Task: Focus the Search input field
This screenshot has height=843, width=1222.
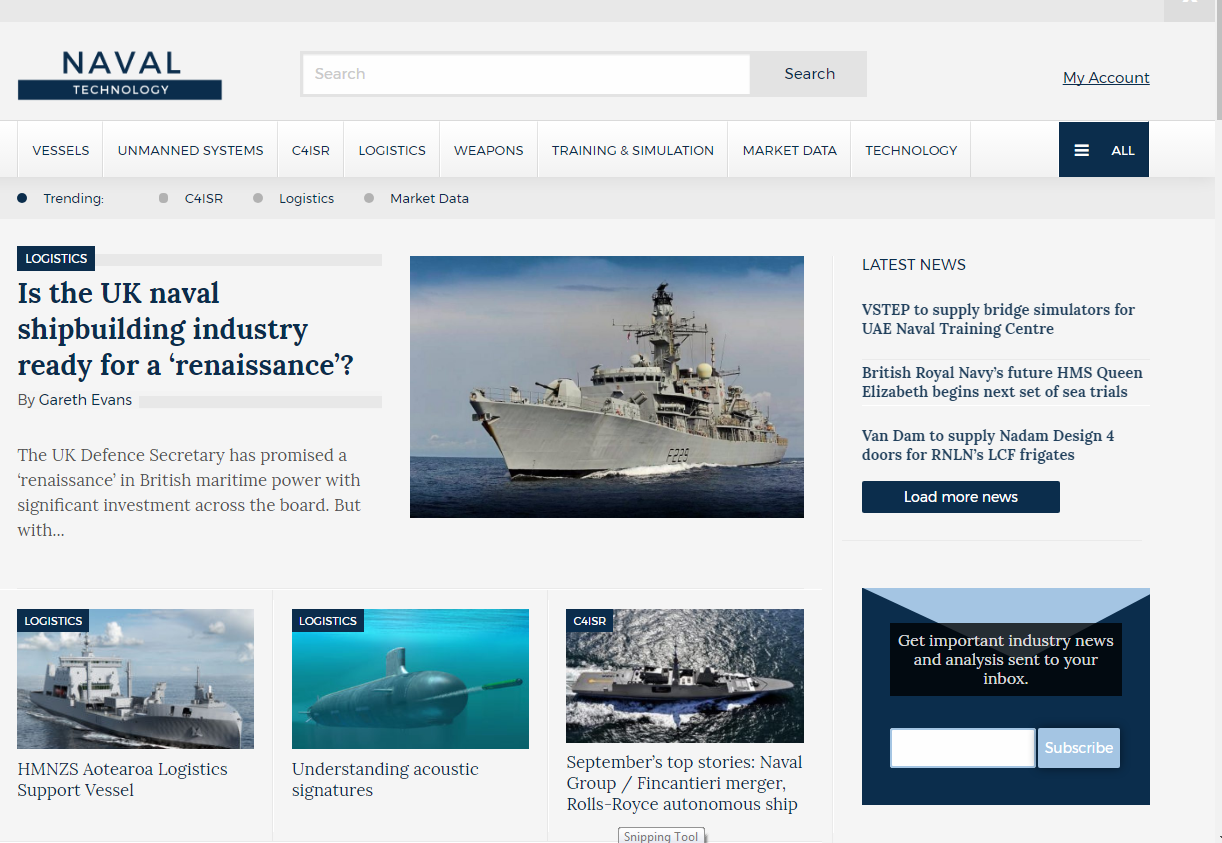Action: (x=526, y=74)
